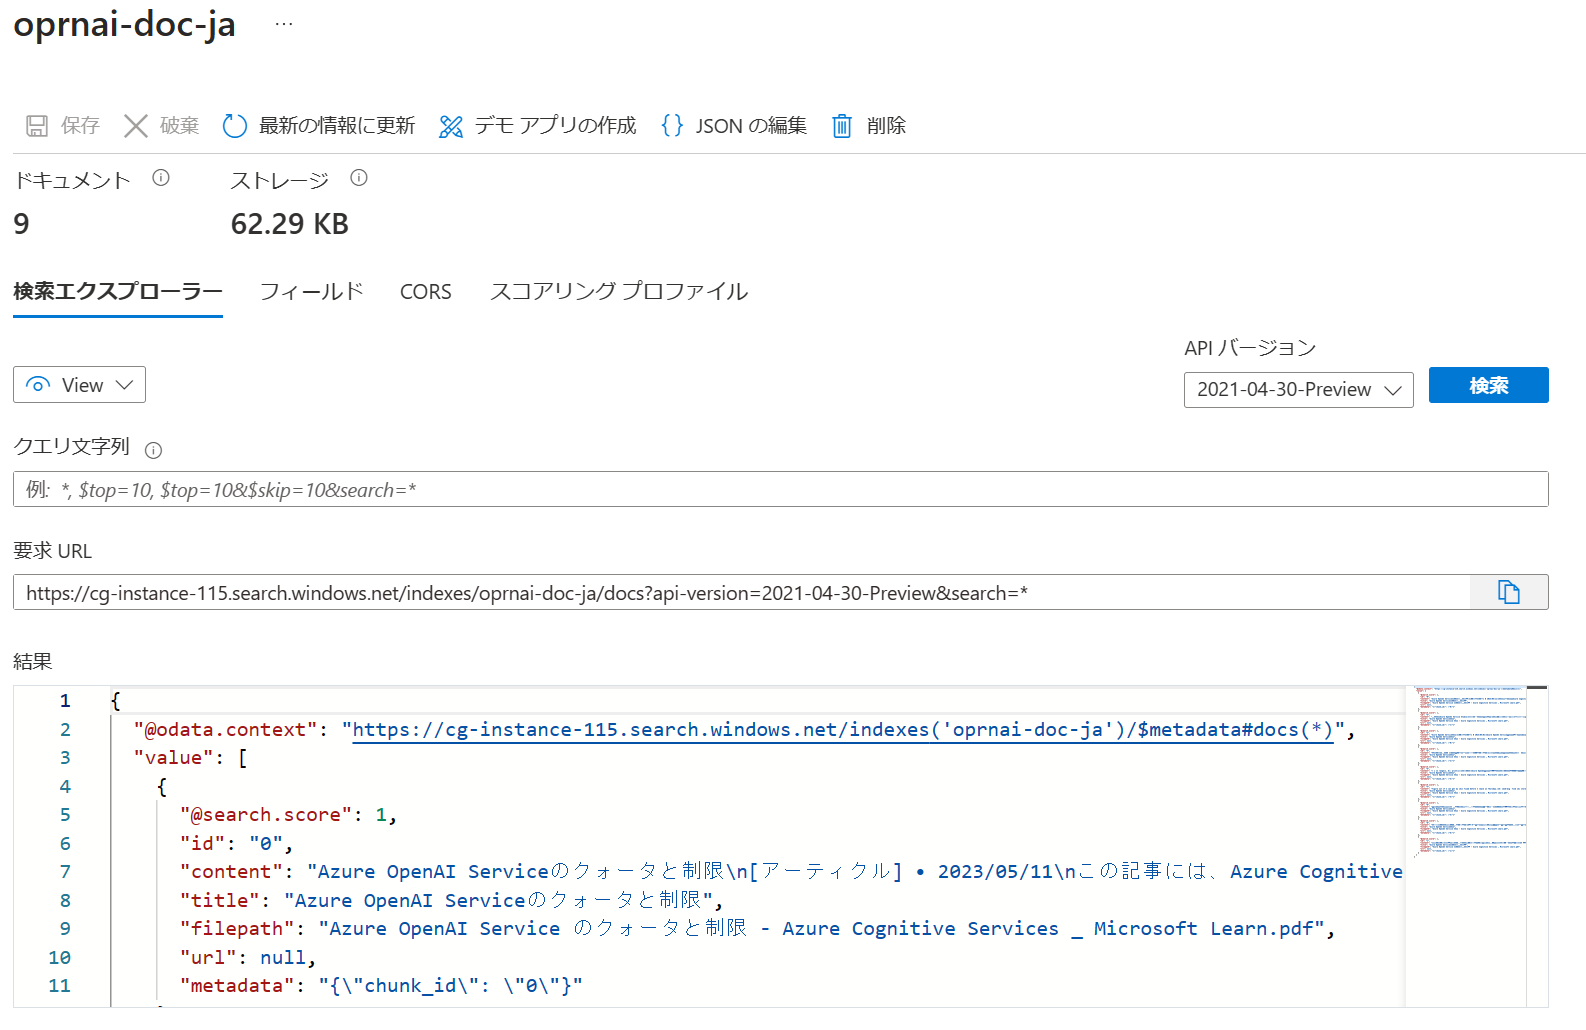This screenshot has width=1586, height=1030.
Task: Click the blue 検索 button
Action: point(1488,385)
